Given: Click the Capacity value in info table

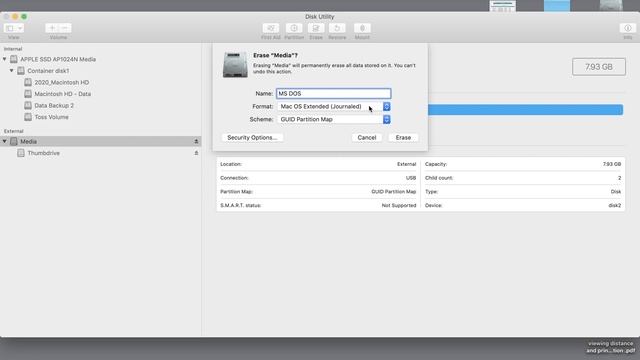Looking at the screenshot, I should pos(612,164).
